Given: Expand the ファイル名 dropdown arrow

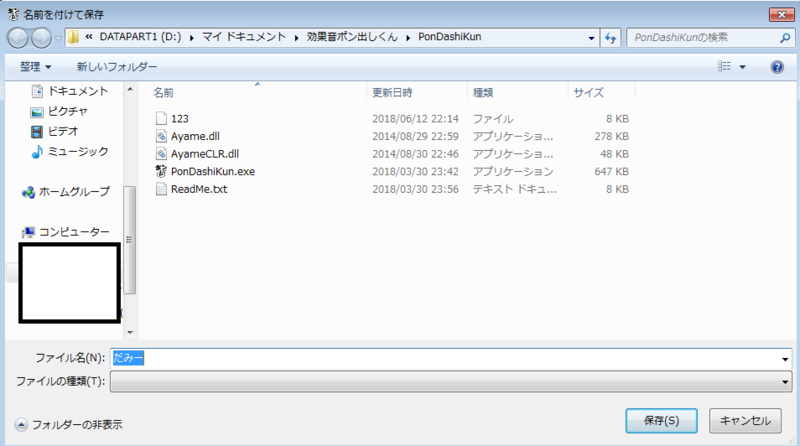Looking at the screenshot, I should [x=785, y=359].
